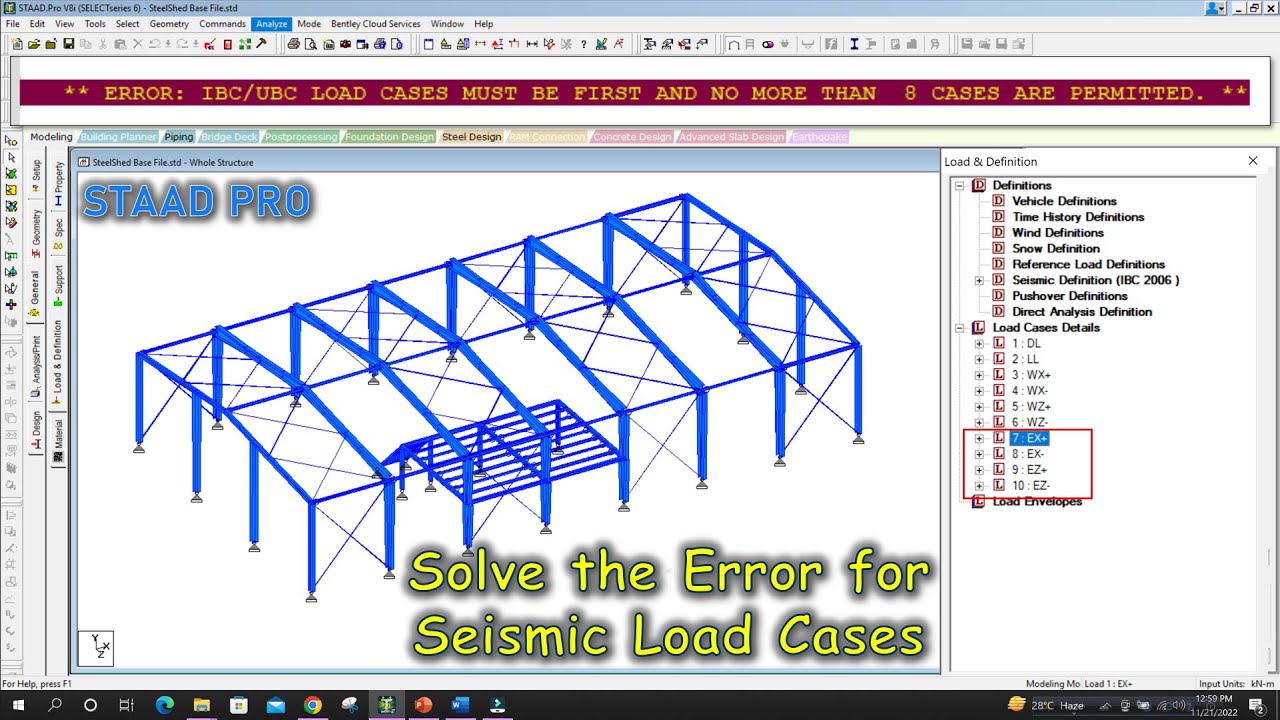Select load case 7 : EX+
The width and height of the screenshot is (1280, 720).
[1029, 438]
